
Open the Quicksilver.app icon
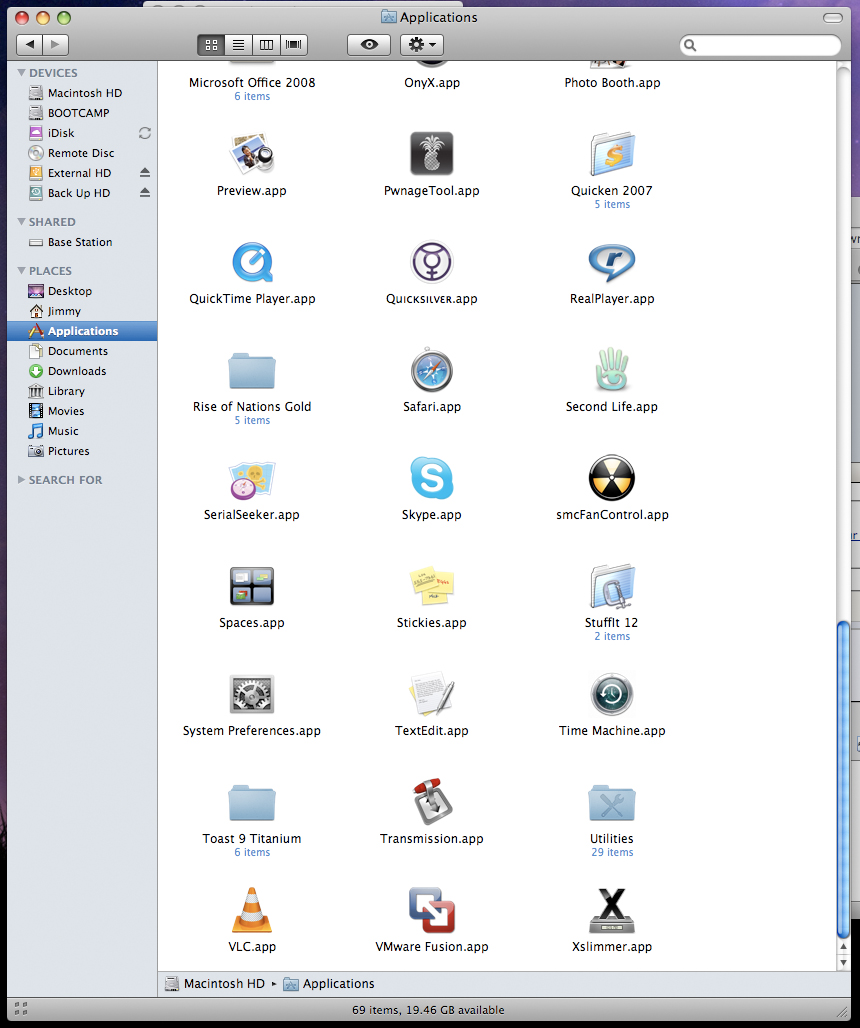coord(431,262)
